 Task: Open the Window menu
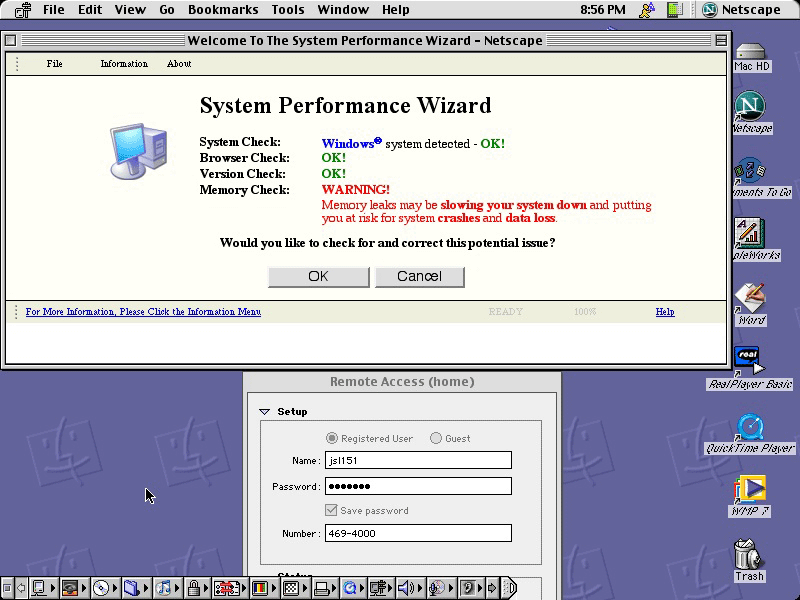343,10
